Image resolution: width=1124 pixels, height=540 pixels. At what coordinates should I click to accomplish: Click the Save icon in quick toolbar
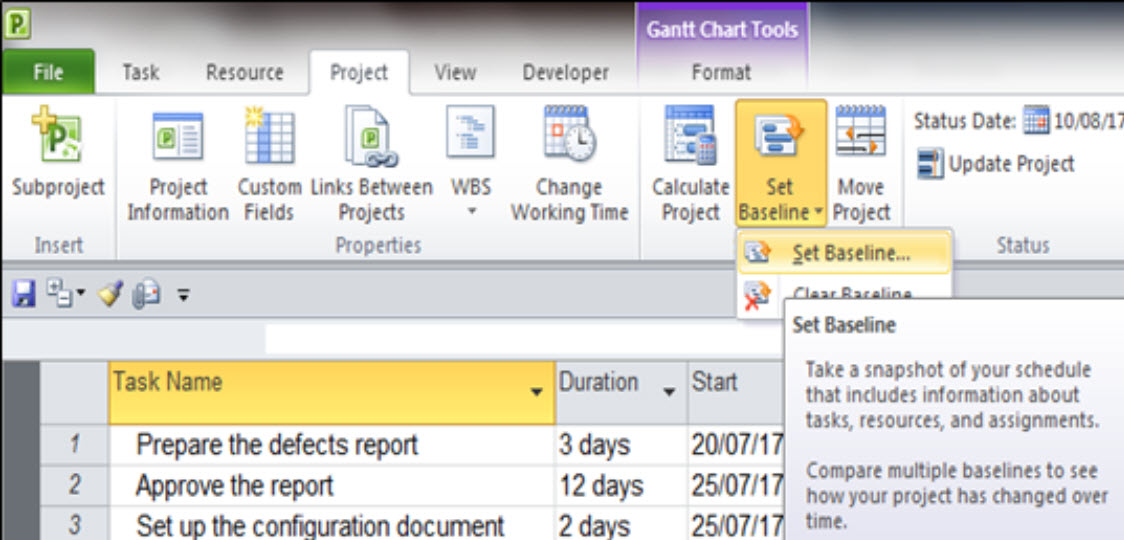pyautogui.click(x=24, y=294)
